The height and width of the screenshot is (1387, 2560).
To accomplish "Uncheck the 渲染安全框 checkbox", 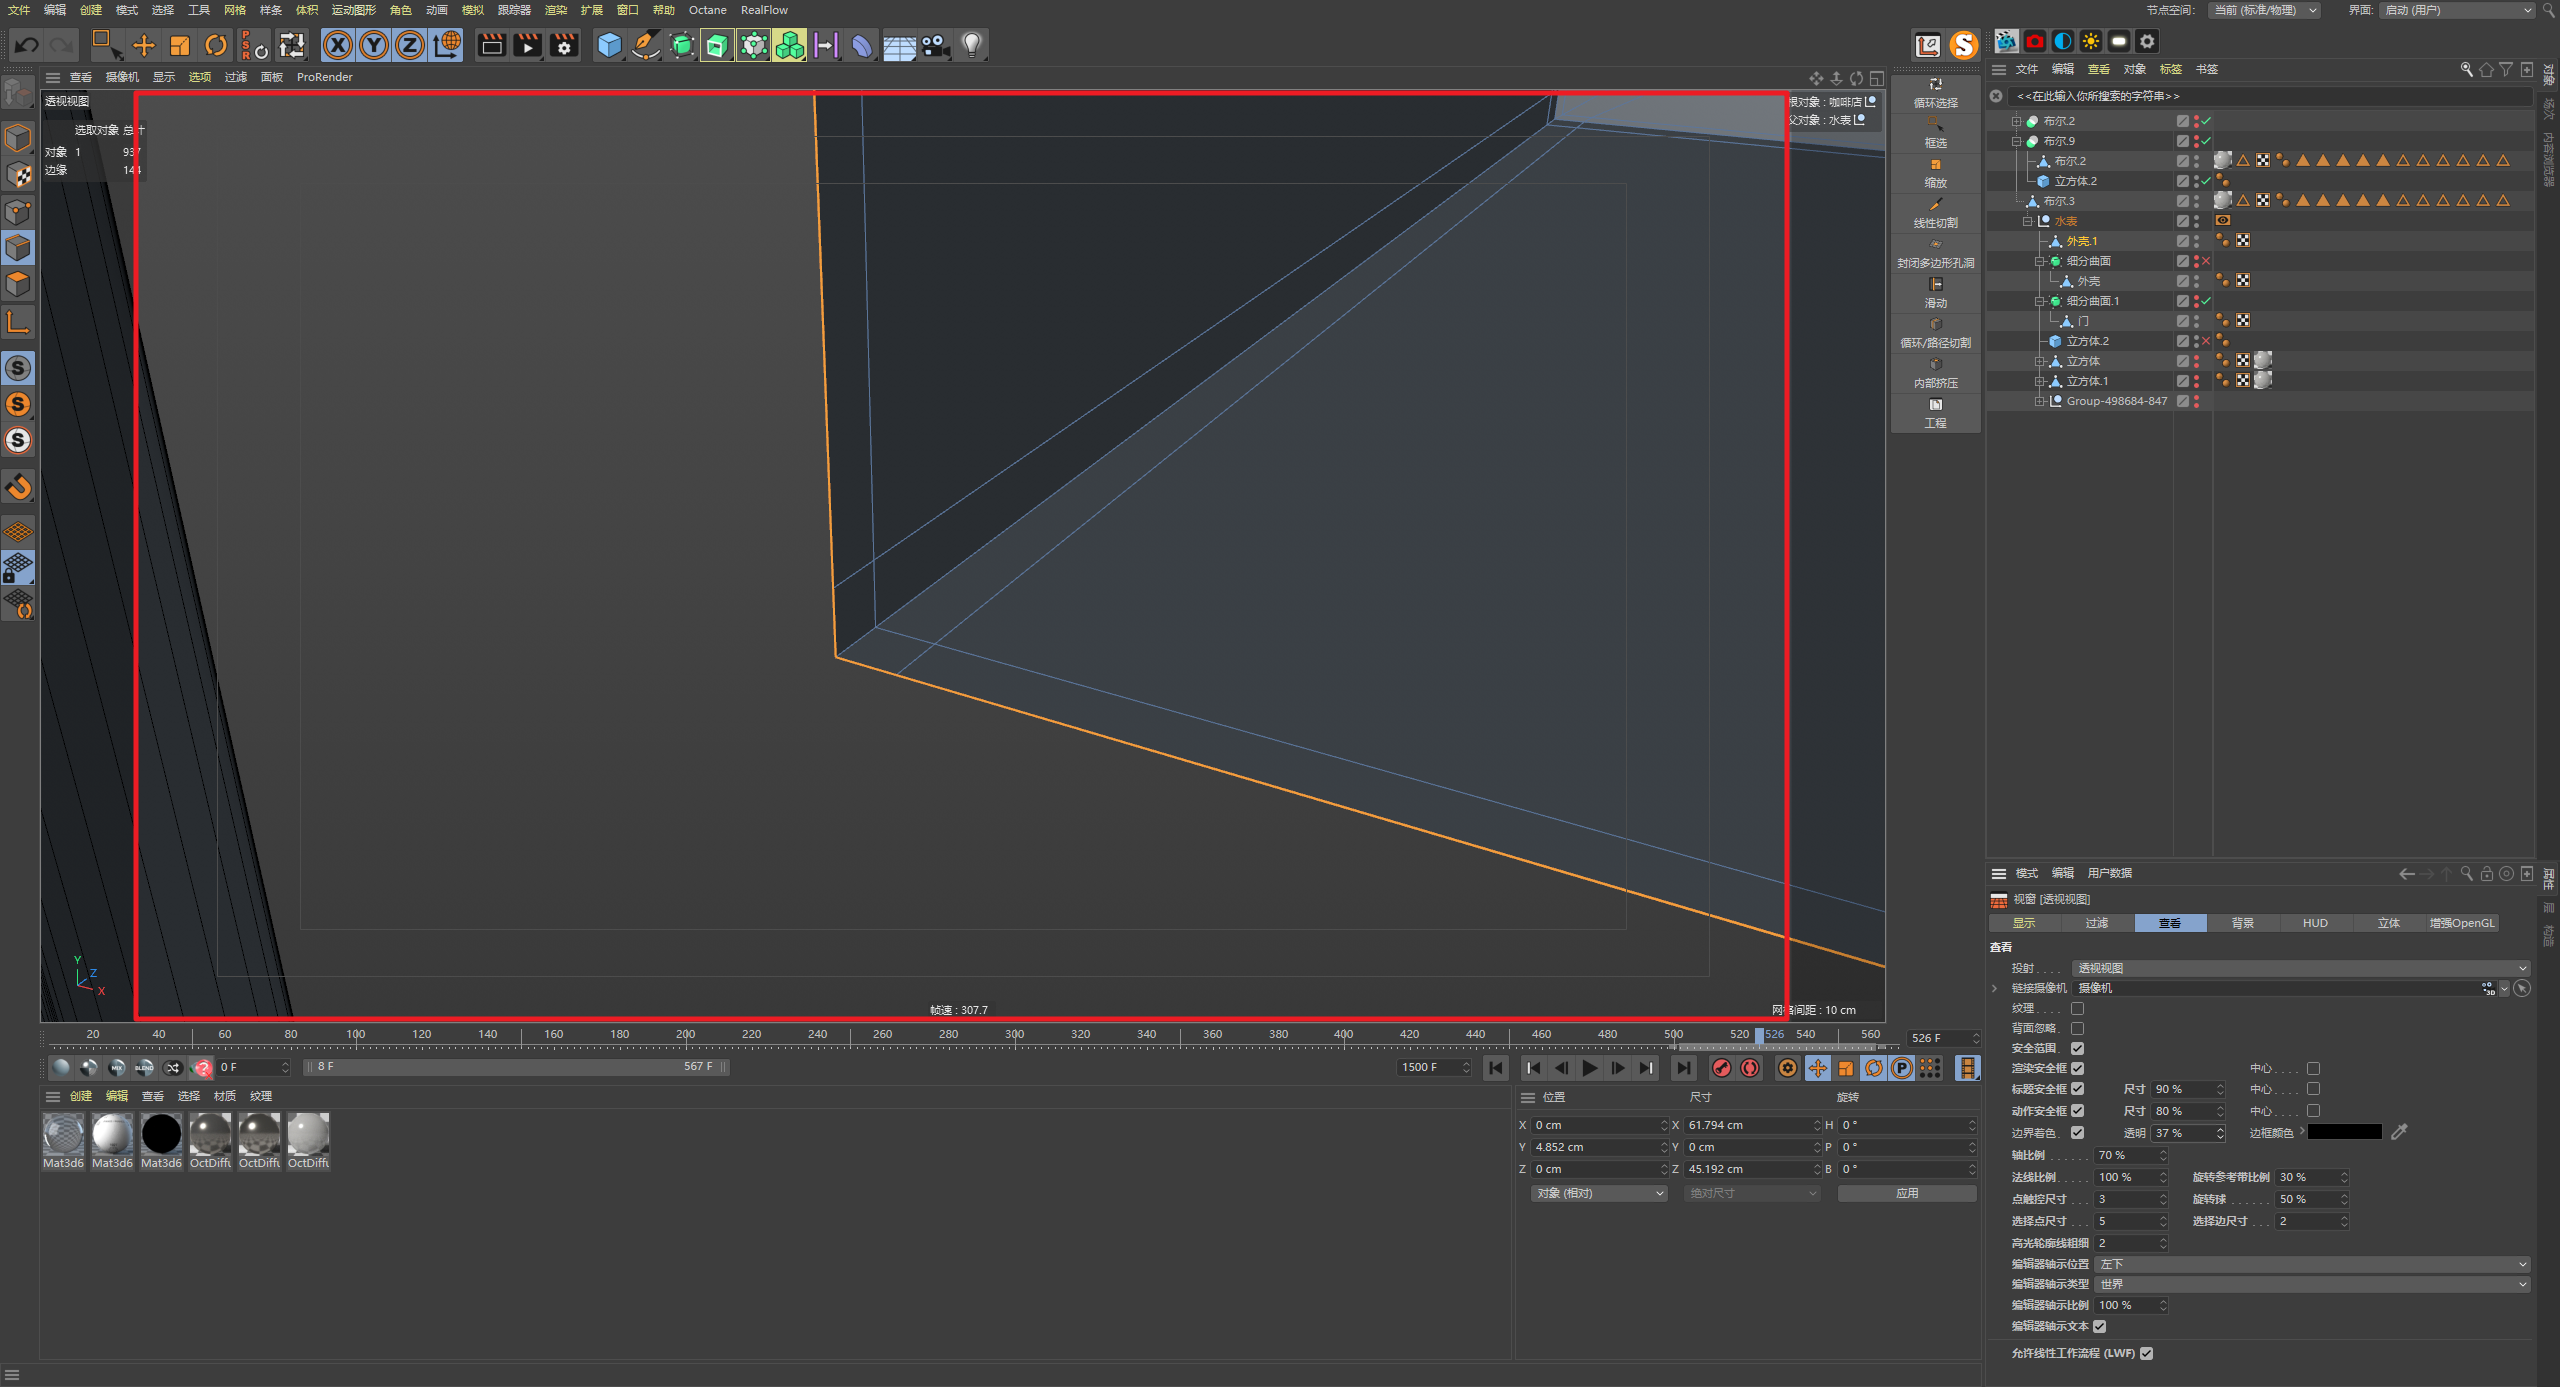I will [2077, 1068].
